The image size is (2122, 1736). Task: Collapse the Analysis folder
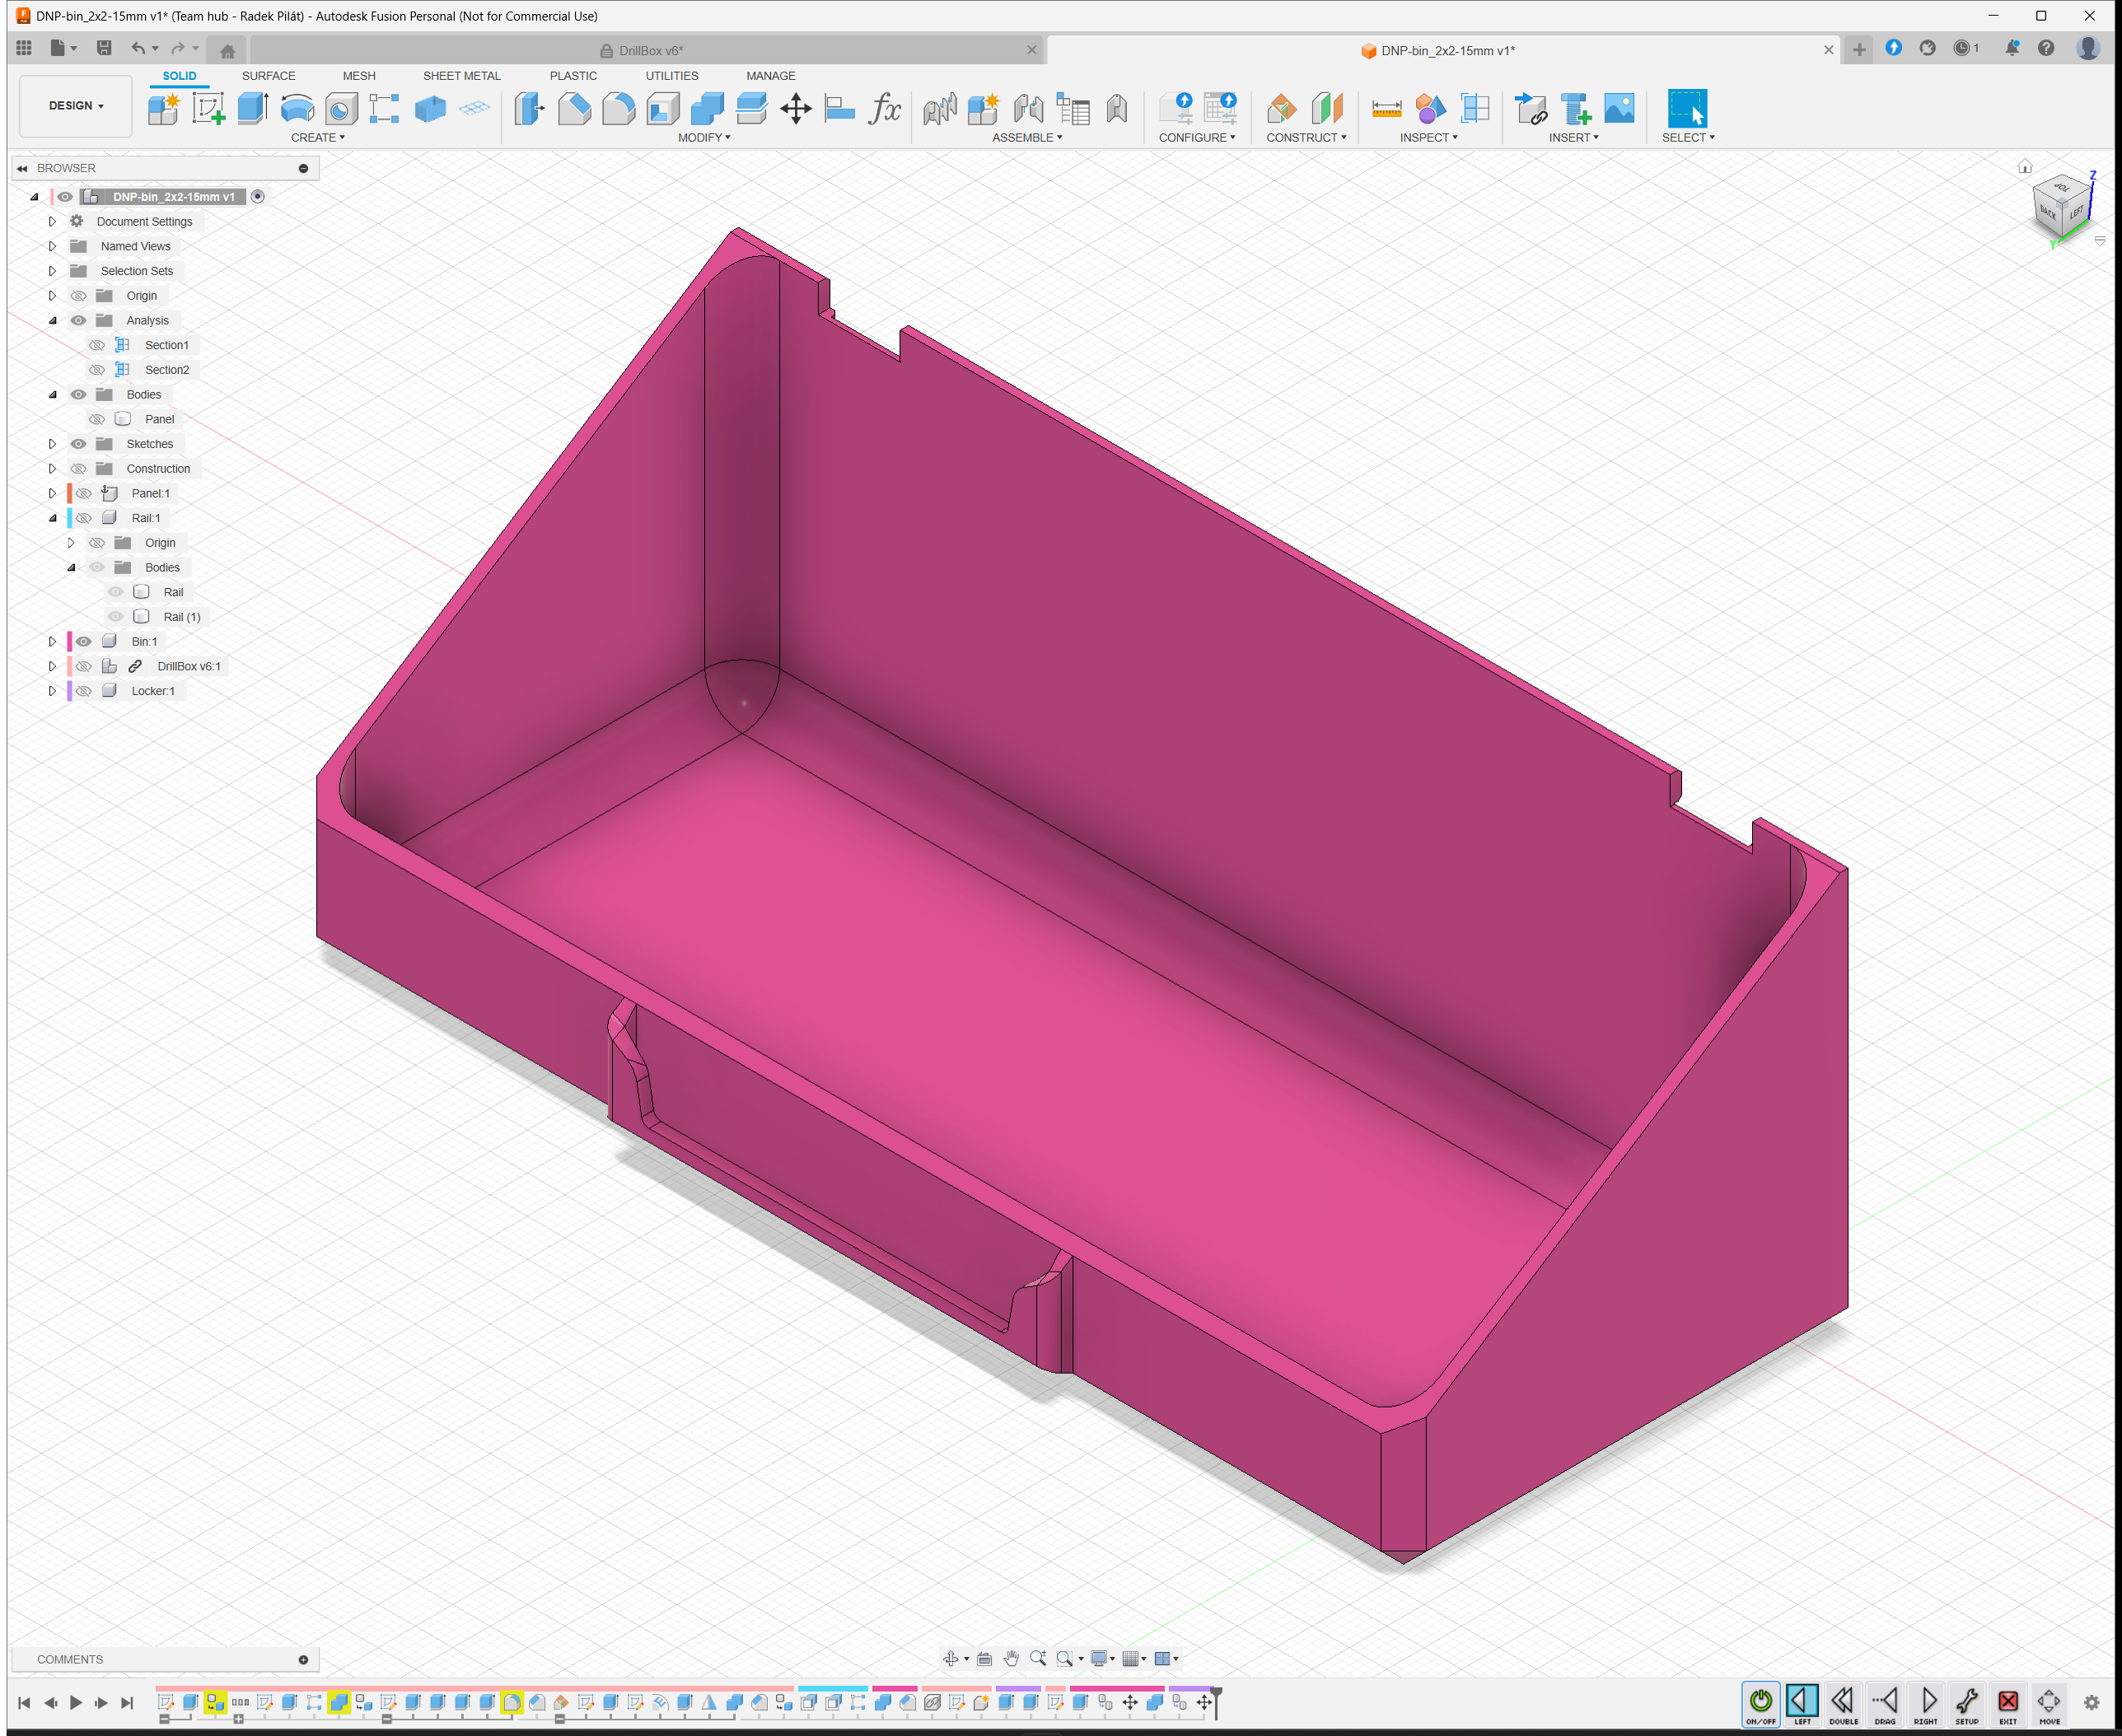(x=52, y=321)
